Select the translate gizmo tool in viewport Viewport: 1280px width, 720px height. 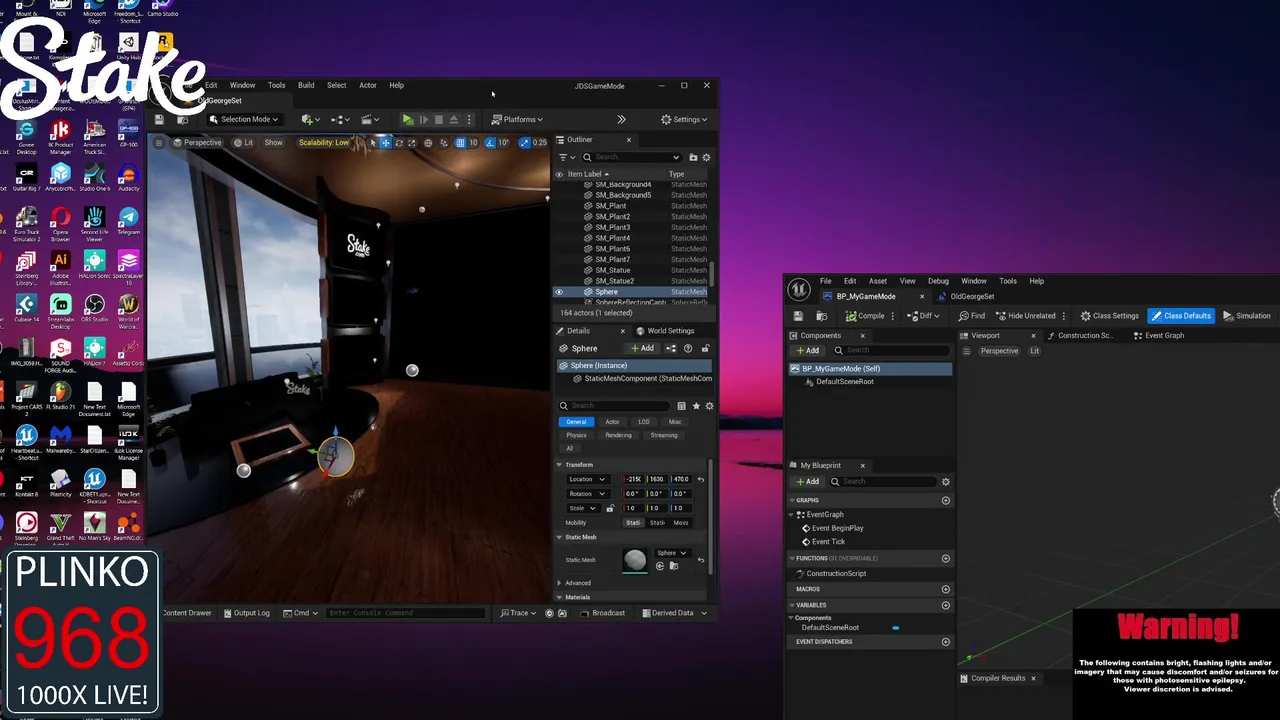(x=385, y=142)
